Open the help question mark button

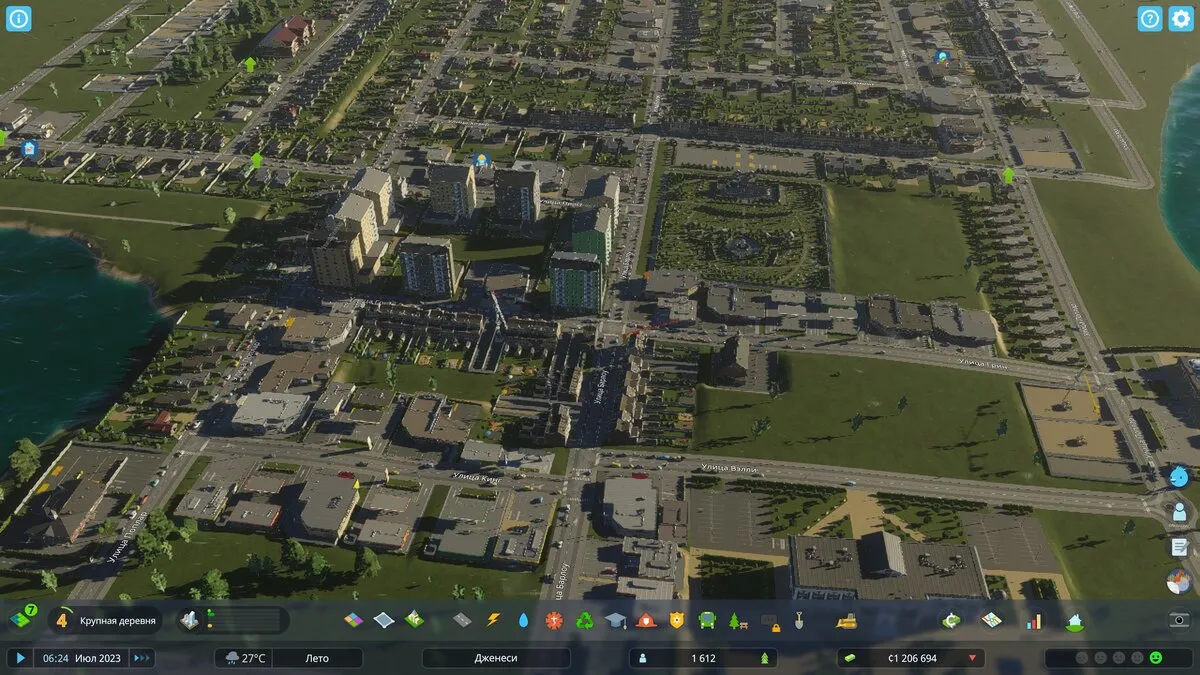pyautogui.click(x=1150, y=18)
